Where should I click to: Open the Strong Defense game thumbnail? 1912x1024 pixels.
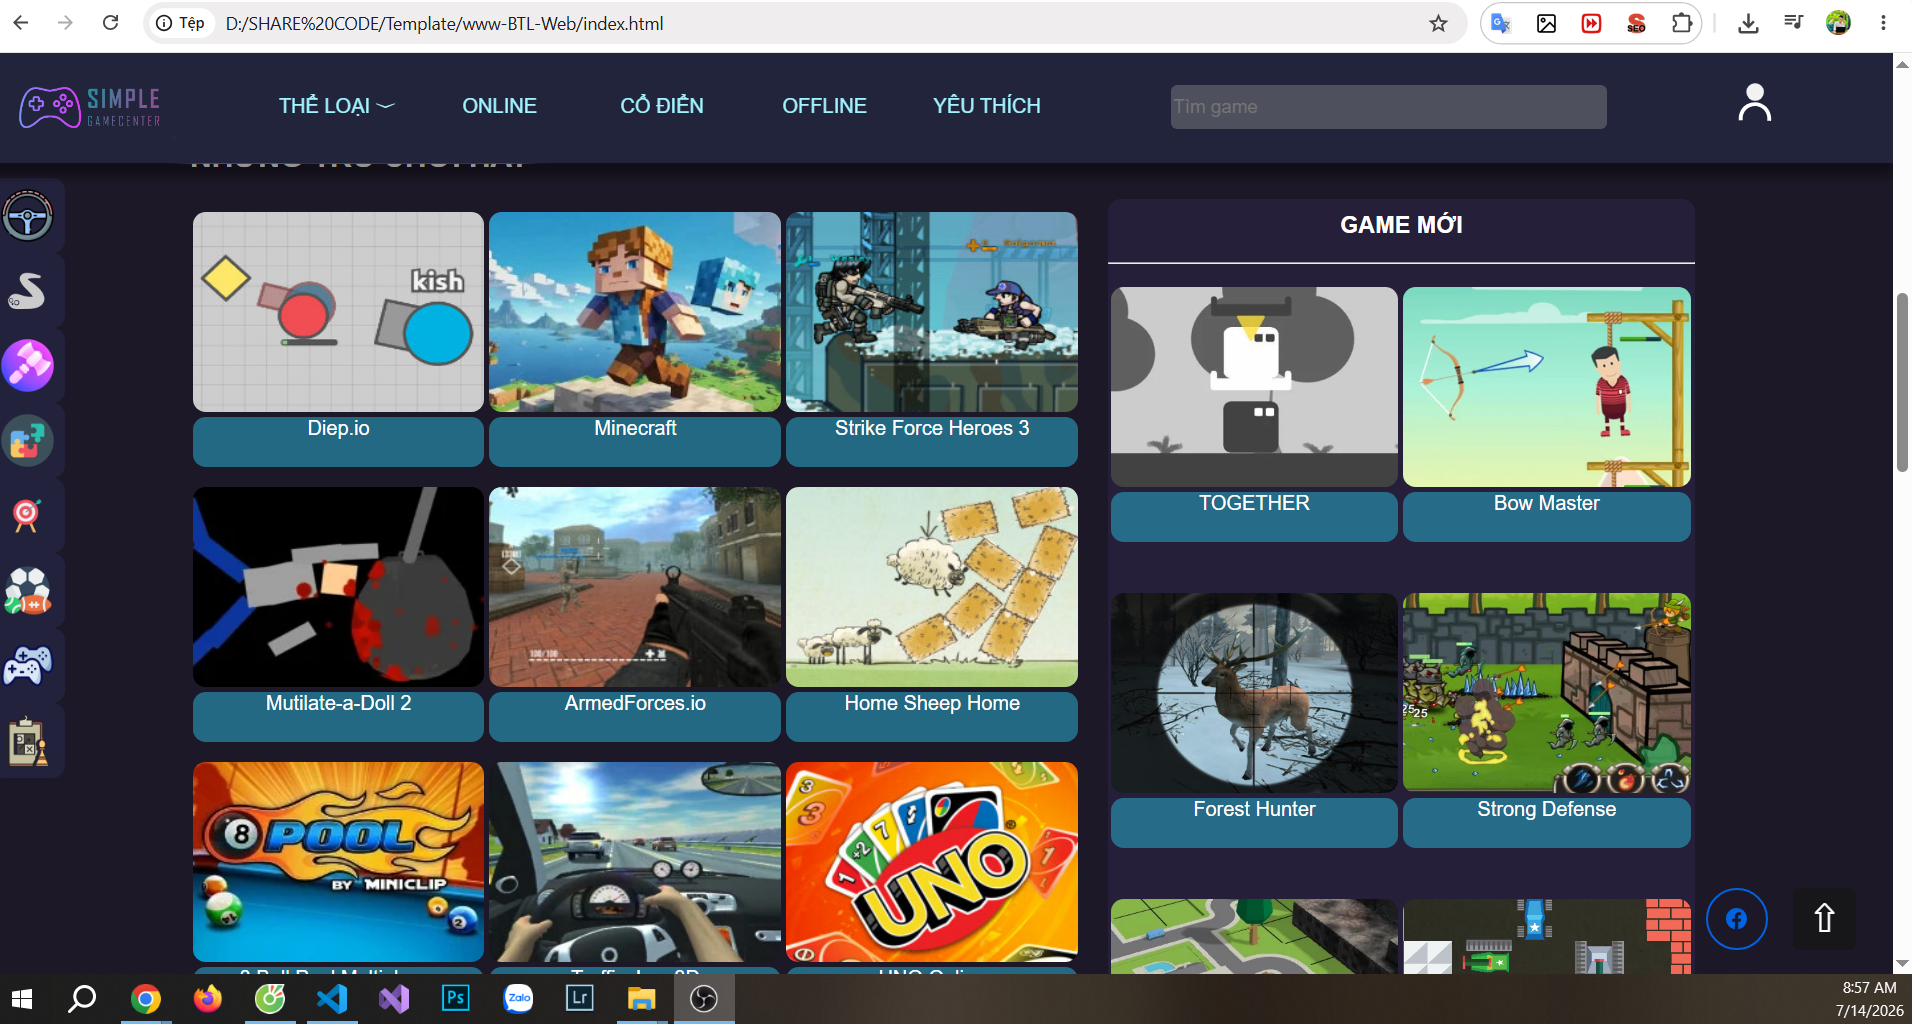(x=1547, y=693)
